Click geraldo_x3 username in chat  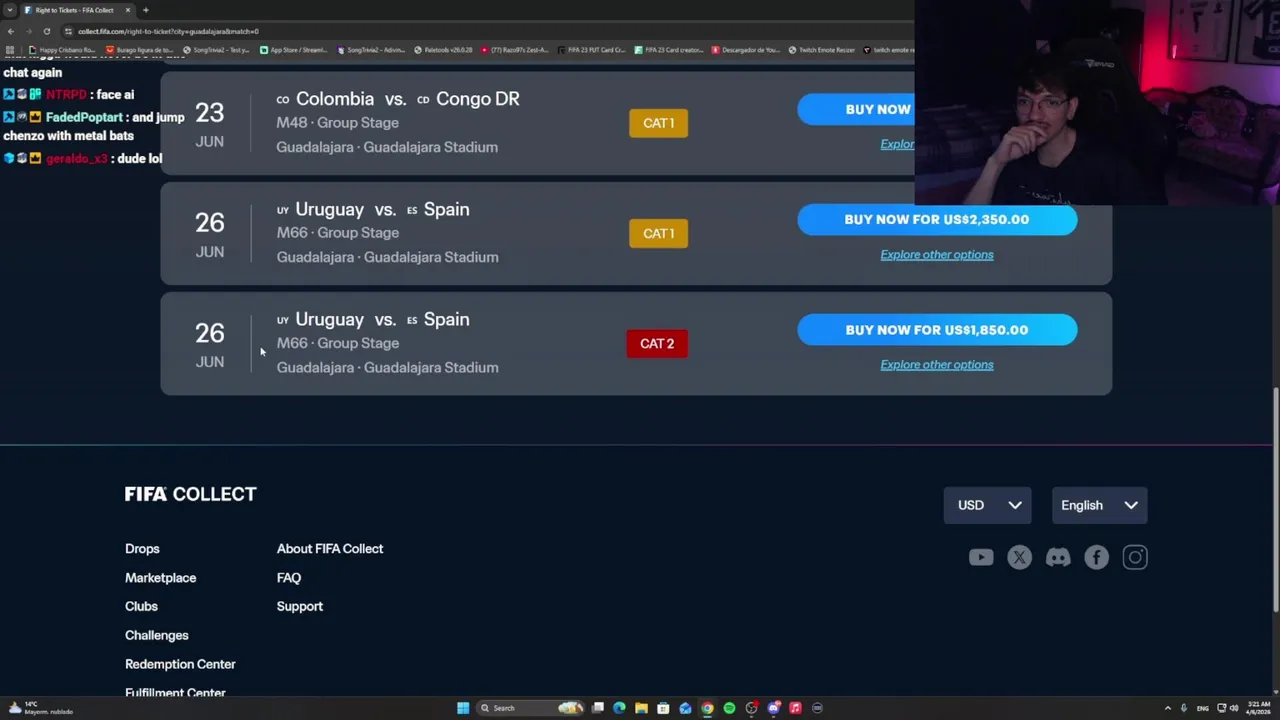[77, 158]
